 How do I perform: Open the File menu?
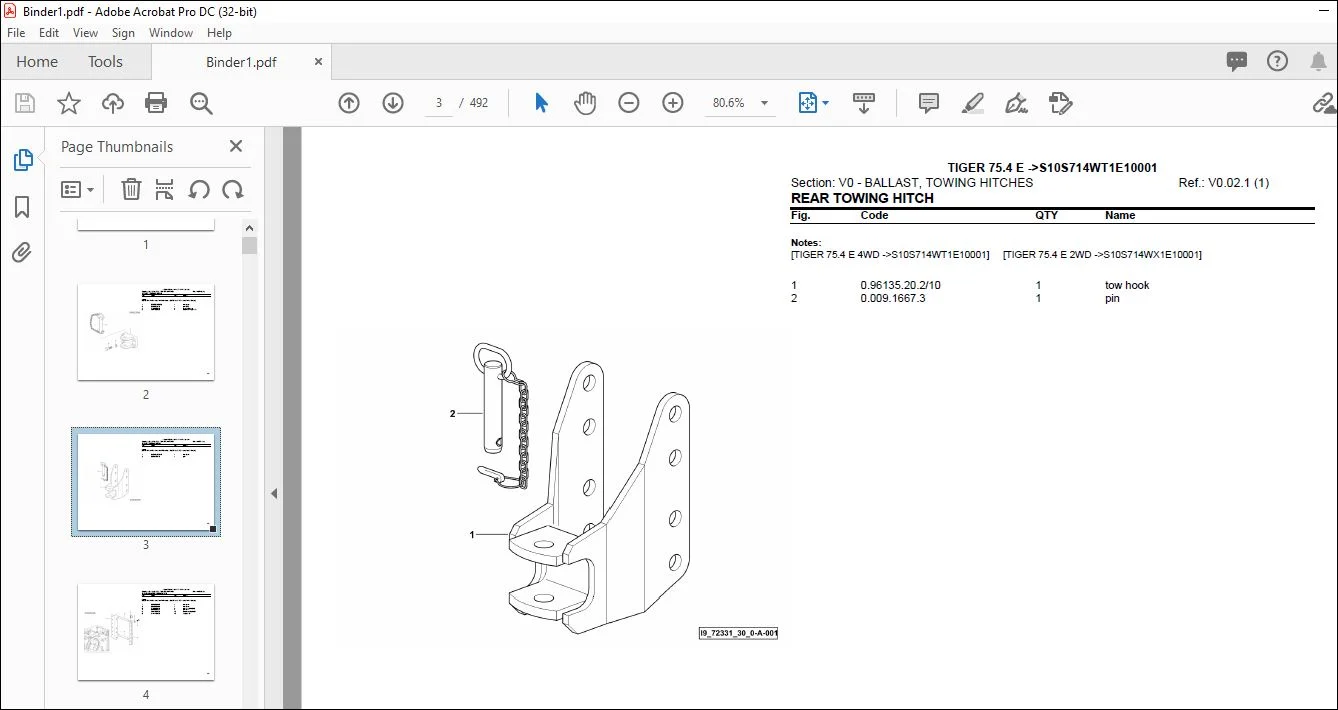(x=16, y=33)
